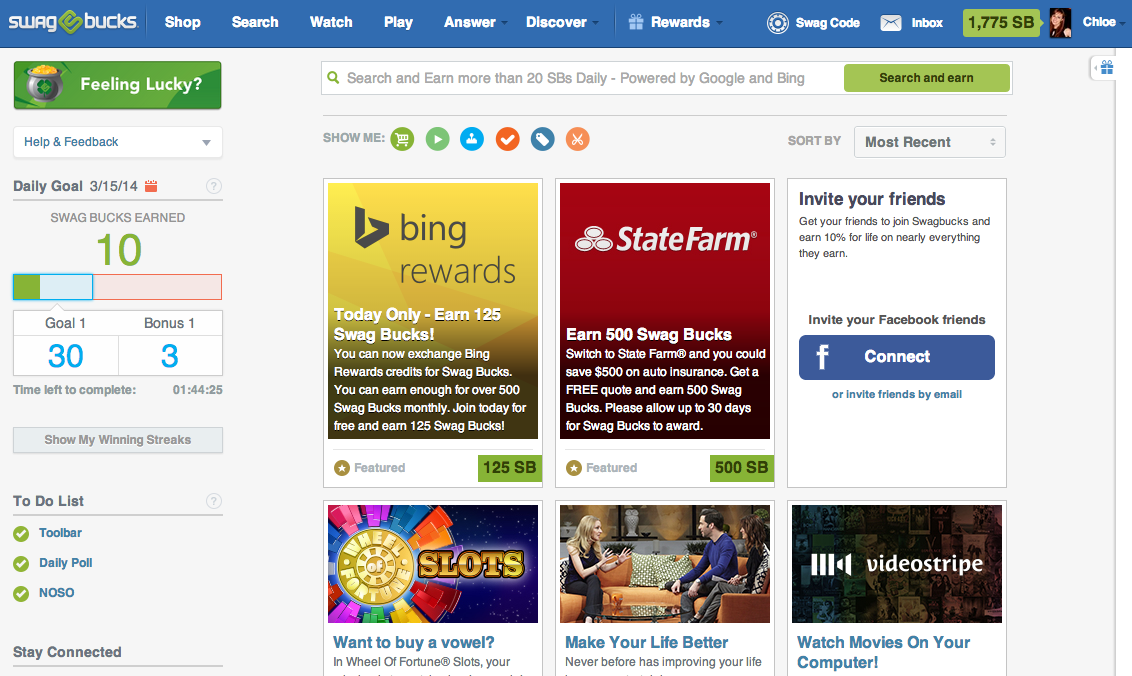Click the Daily Poll green checkmark

[x=21, y=563]
